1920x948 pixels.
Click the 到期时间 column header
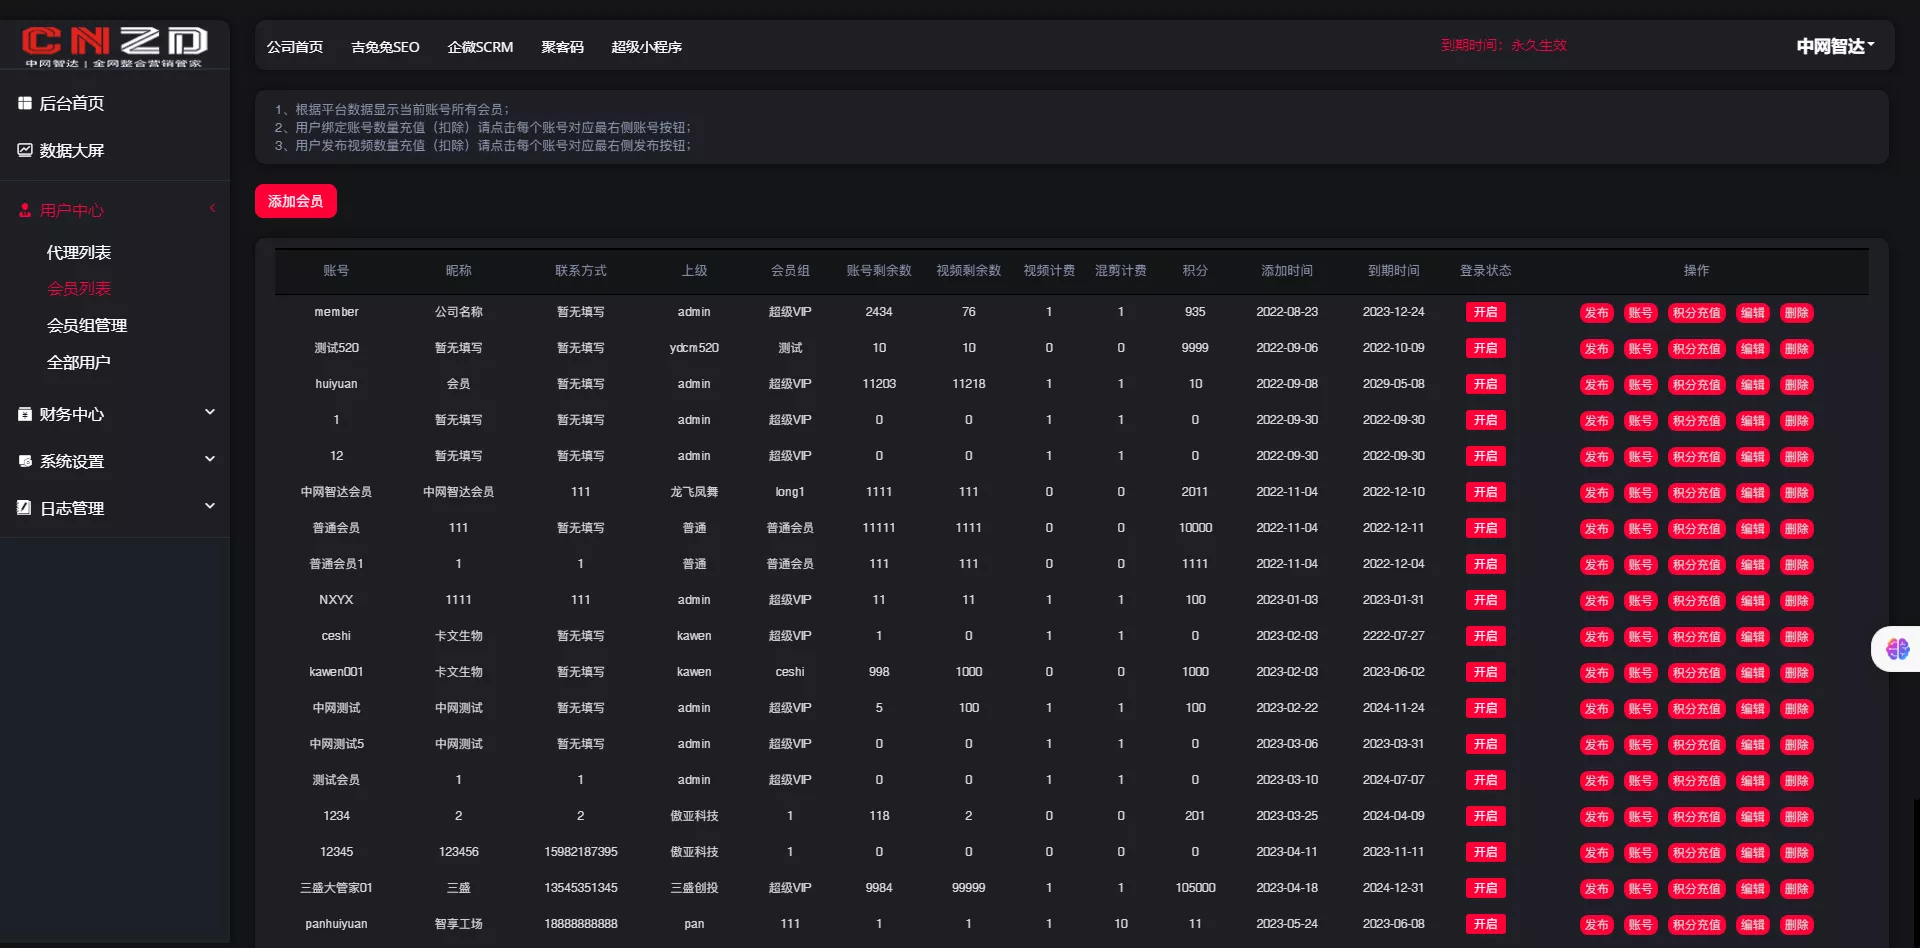pyautogui.click(x=1393, y=271)
